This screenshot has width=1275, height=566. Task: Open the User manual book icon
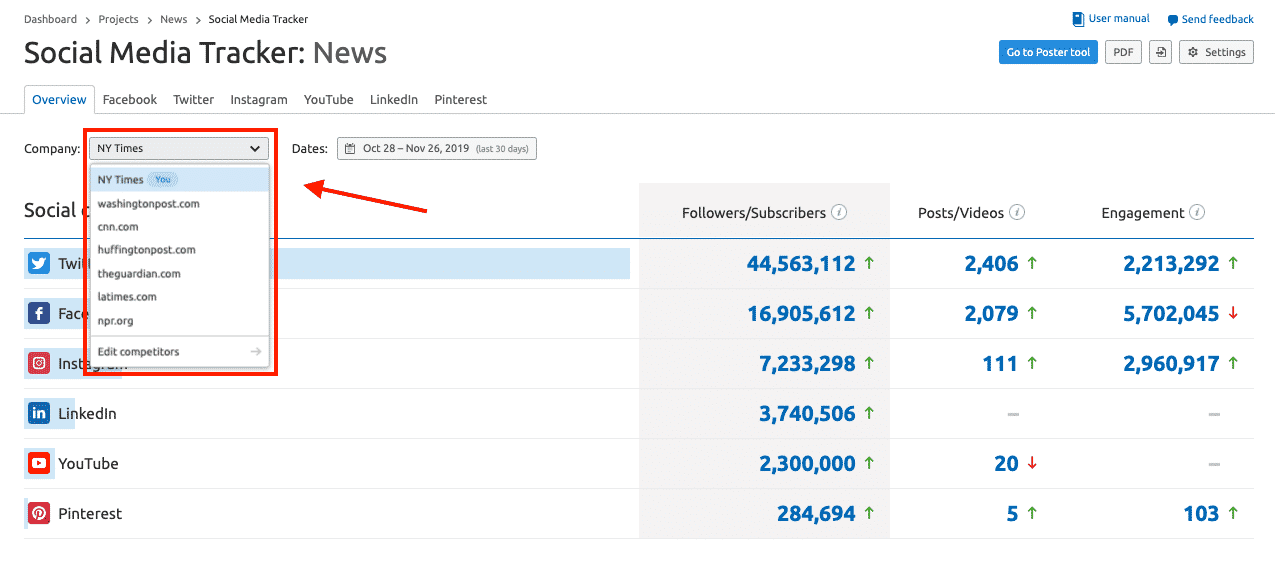(1078, 19)
